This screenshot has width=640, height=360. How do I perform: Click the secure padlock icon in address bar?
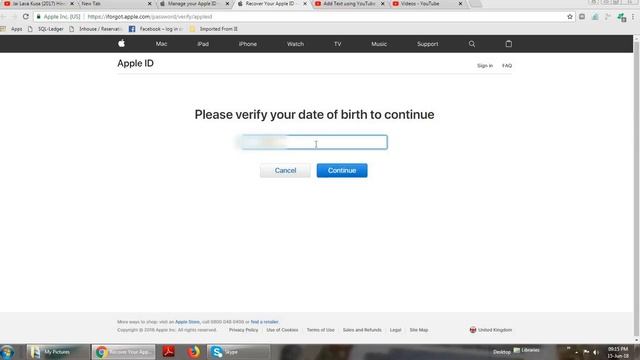[x=38, y=17]
